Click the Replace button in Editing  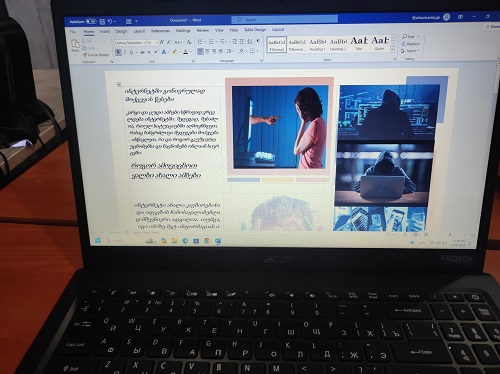tap(410, 44)
